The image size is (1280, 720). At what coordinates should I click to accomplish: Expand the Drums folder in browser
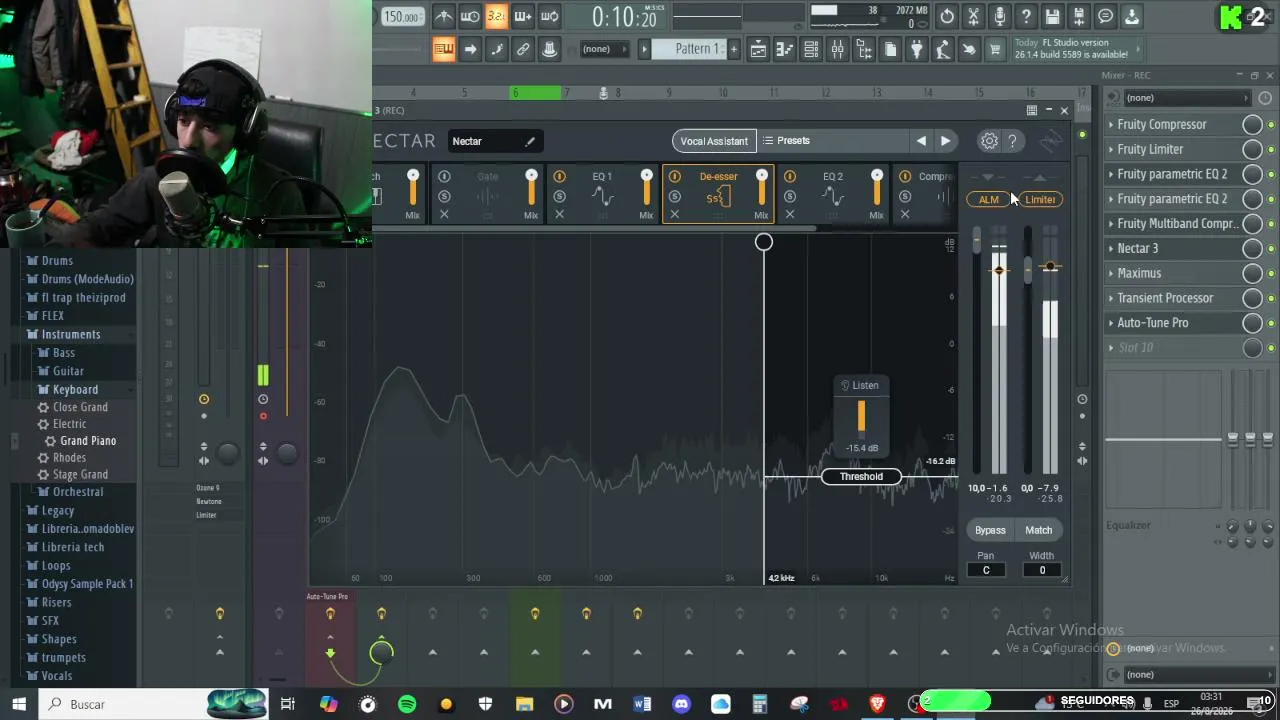(x=57, y=261)
